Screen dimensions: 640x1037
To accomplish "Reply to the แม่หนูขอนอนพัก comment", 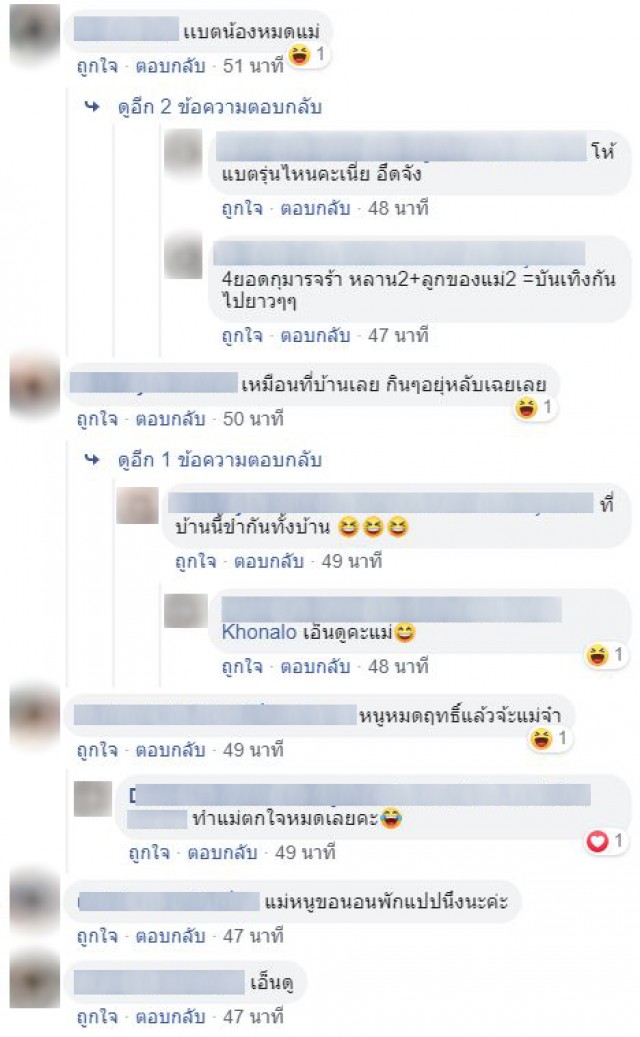I will 171,936.
